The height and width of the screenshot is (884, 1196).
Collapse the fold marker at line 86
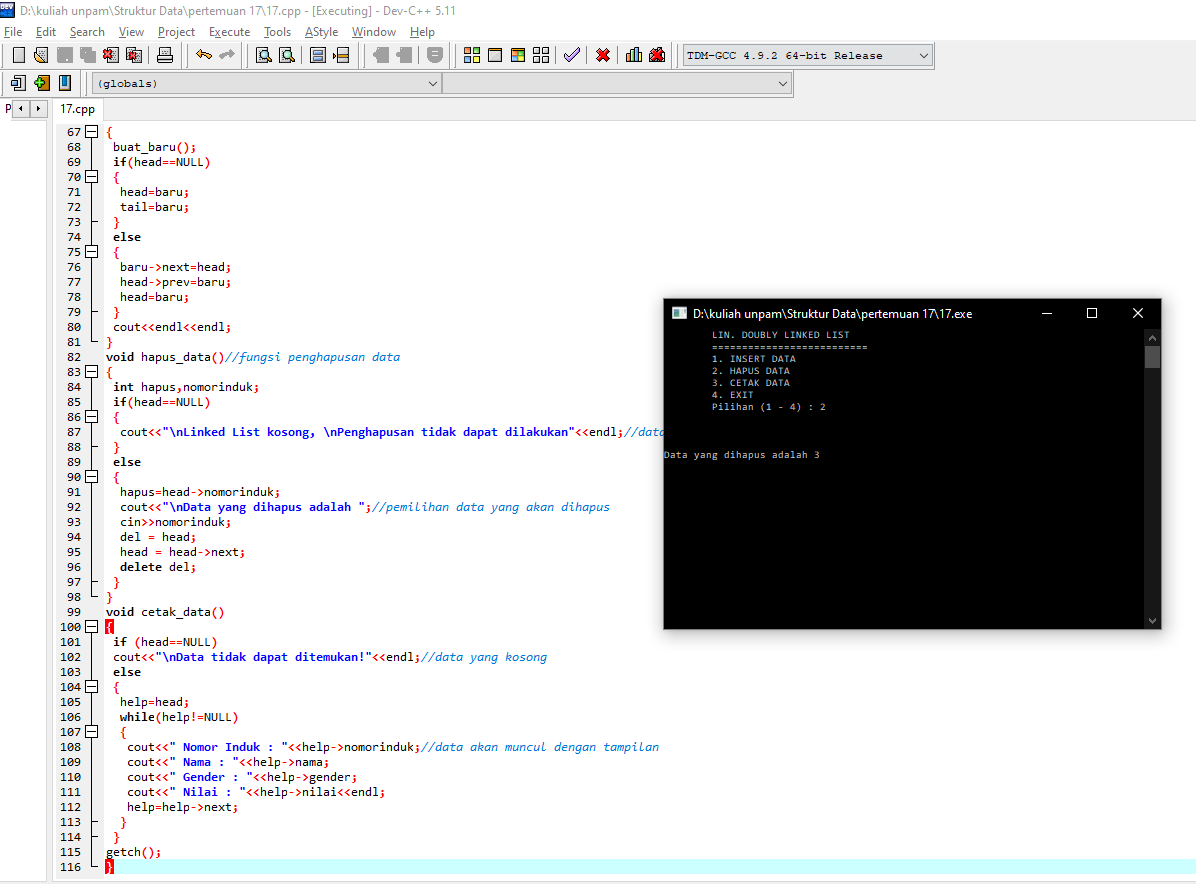click(92, 416)
